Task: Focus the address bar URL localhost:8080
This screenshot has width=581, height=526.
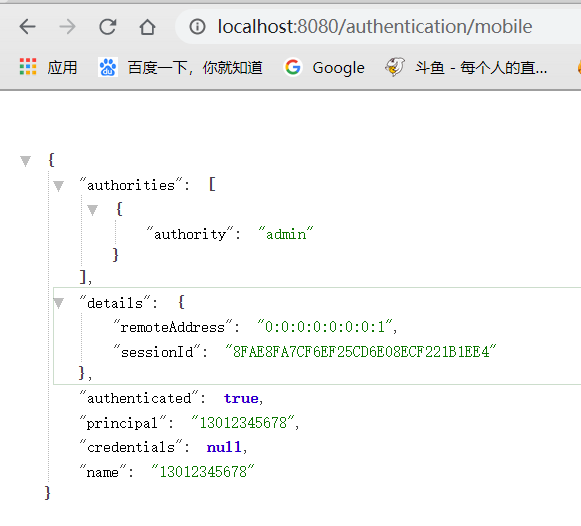Action: (x=375, y=27)
